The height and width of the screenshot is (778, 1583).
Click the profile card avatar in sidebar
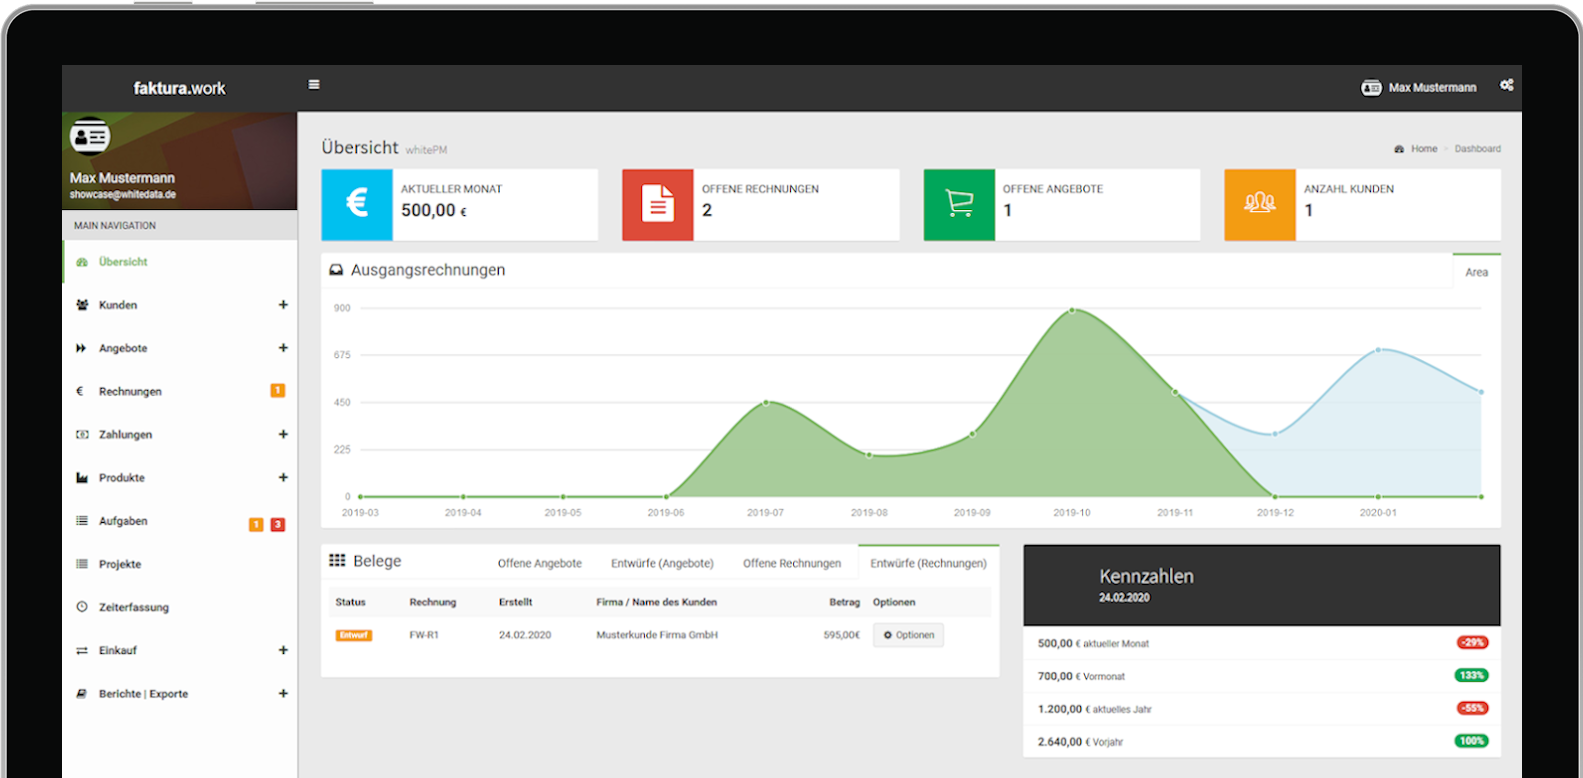90,136
